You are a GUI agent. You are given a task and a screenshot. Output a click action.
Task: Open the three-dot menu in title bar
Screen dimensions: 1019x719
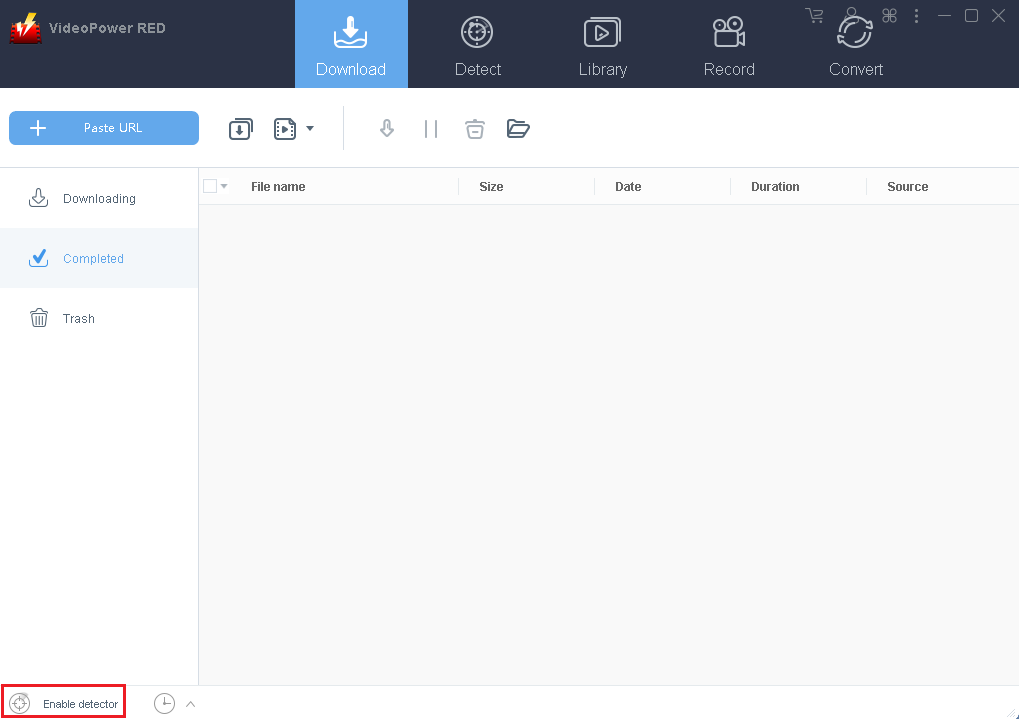pos(916,16)
